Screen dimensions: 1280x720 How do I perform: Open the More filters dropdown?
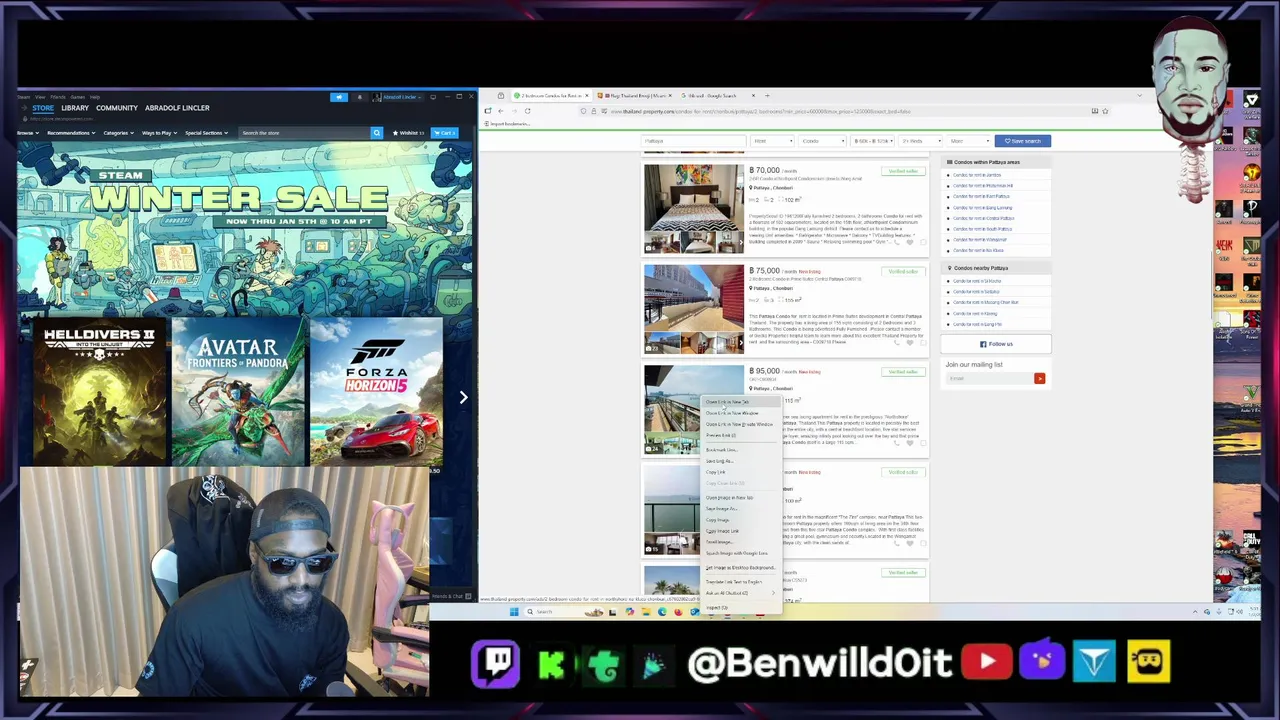click(968, 141)
